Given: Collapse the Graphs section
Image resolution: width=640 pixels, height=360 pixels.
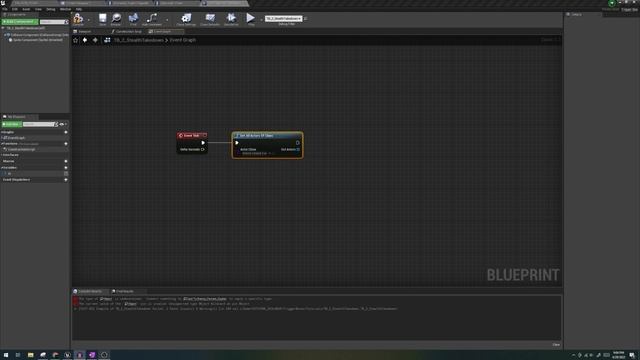Looking at the screenshot, I should (2, 132).
